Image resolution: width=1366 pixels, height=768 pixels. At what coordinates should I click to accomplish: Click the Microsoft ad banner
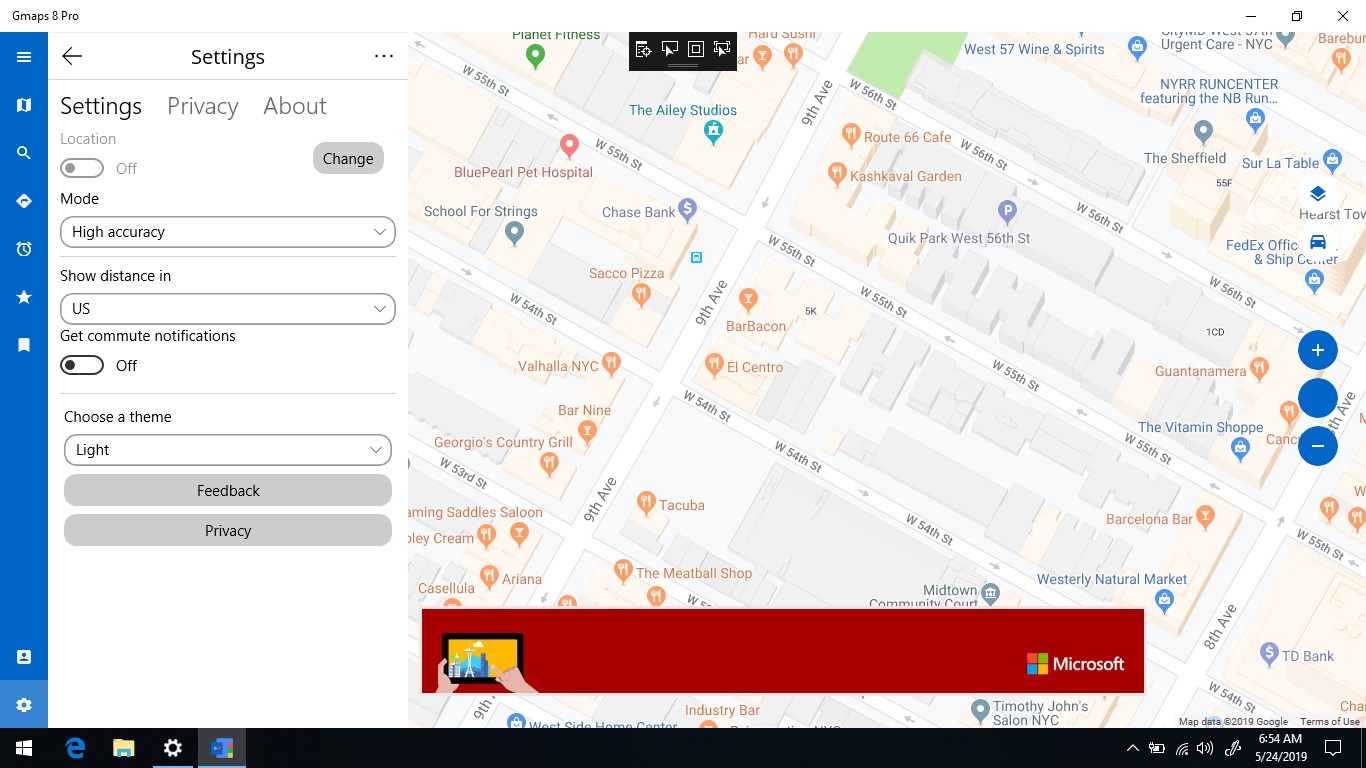click(783, 651)
